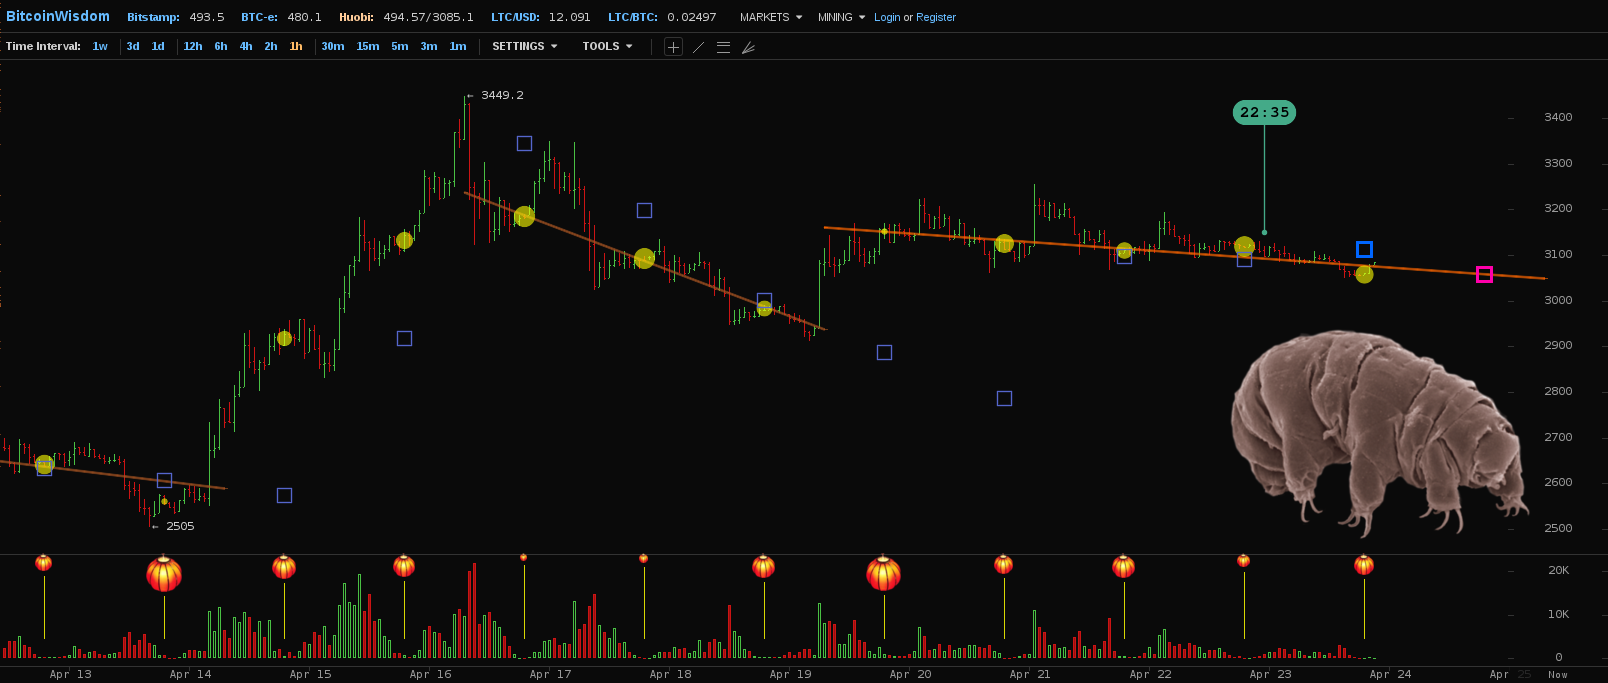1608x683 pixels.
Task: Open the TOOLS menu
Action: [607, 46]
